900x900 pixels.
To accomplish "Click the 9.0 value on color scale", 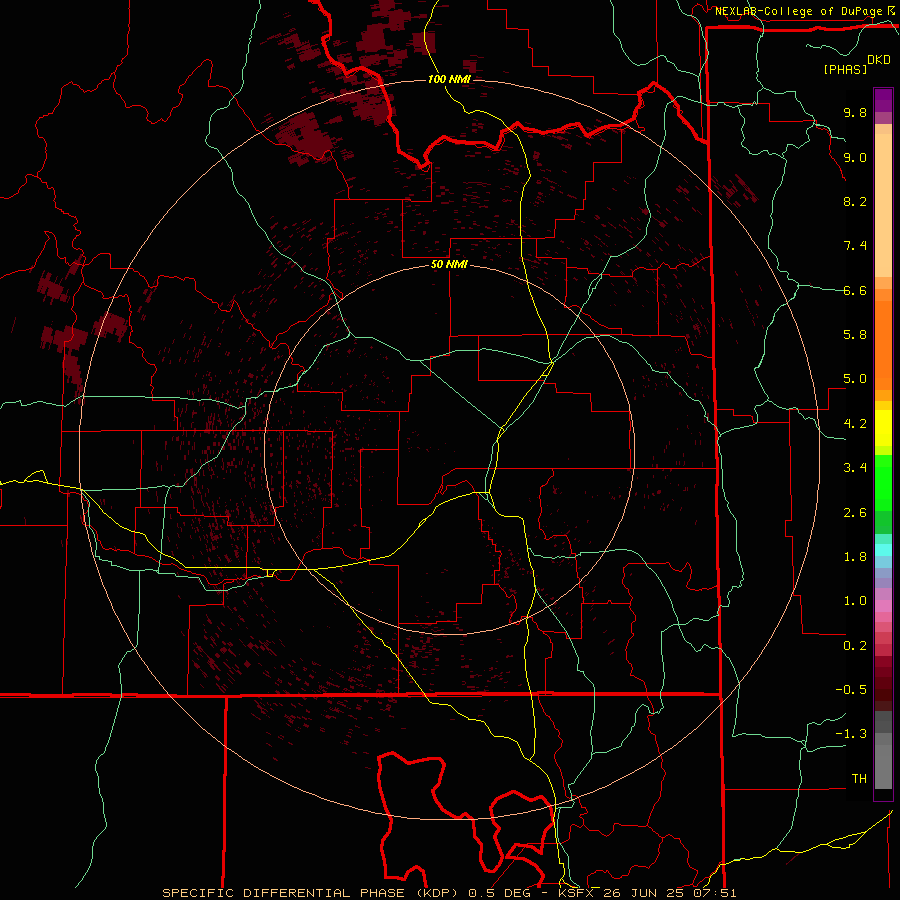I will [x=855, y=158].
